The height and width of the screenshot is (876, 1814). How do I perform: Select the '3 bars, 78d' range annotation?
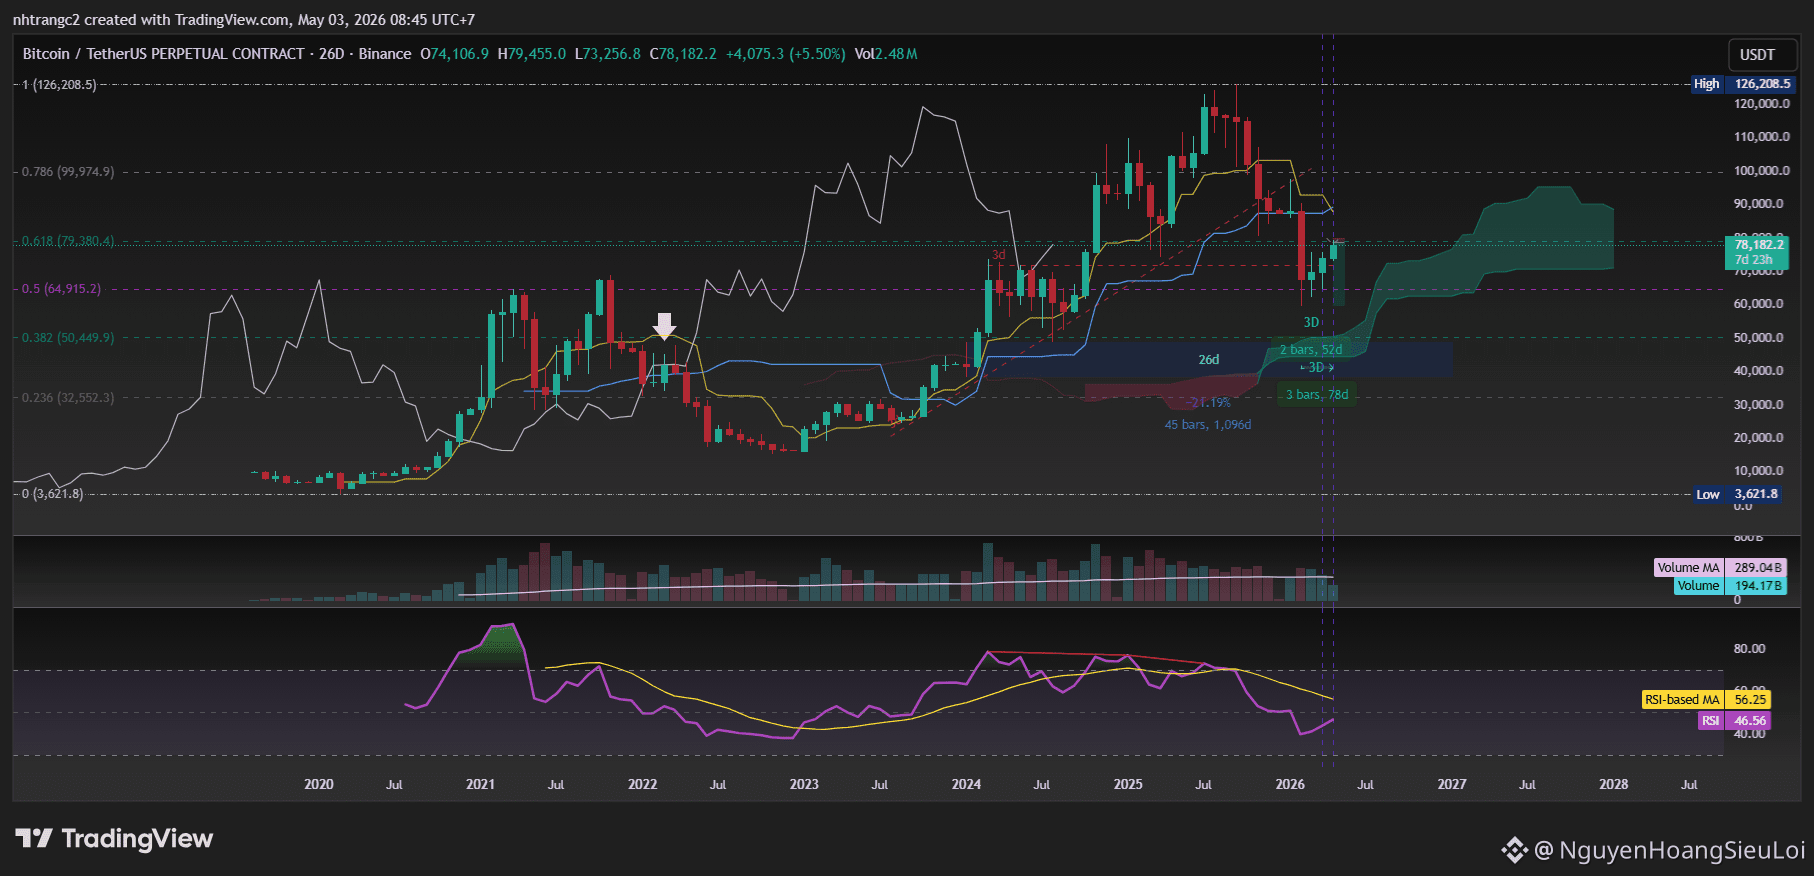point(1317,395)
